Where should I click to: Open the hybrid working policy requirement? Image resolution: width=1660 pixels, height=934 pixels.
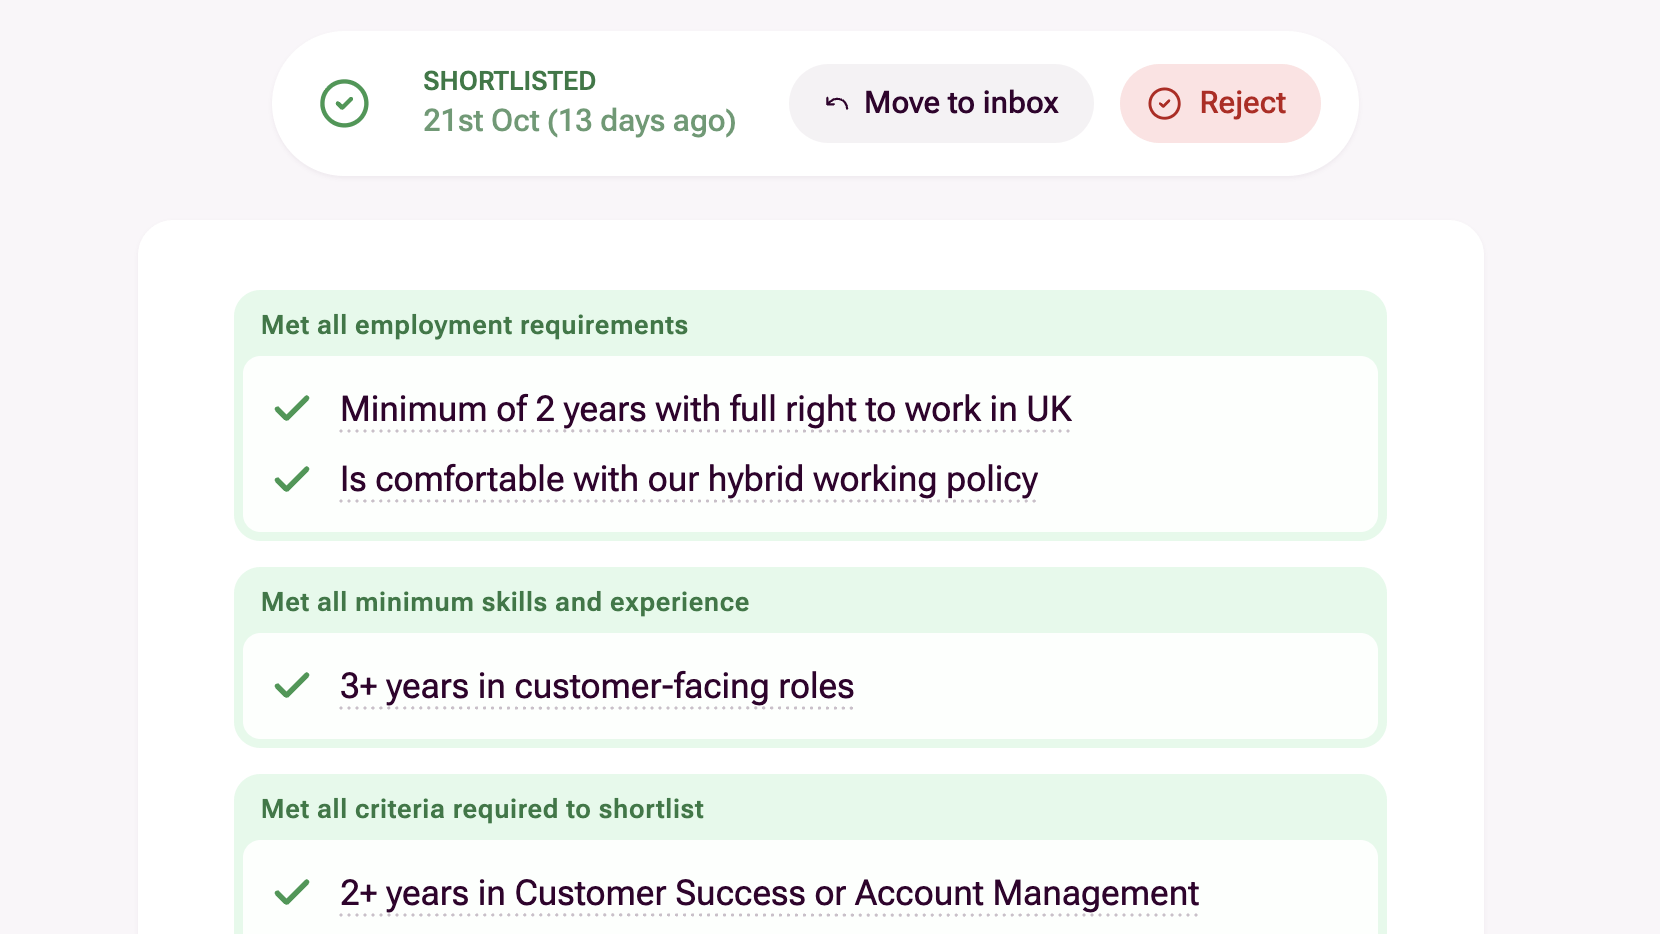688,480
